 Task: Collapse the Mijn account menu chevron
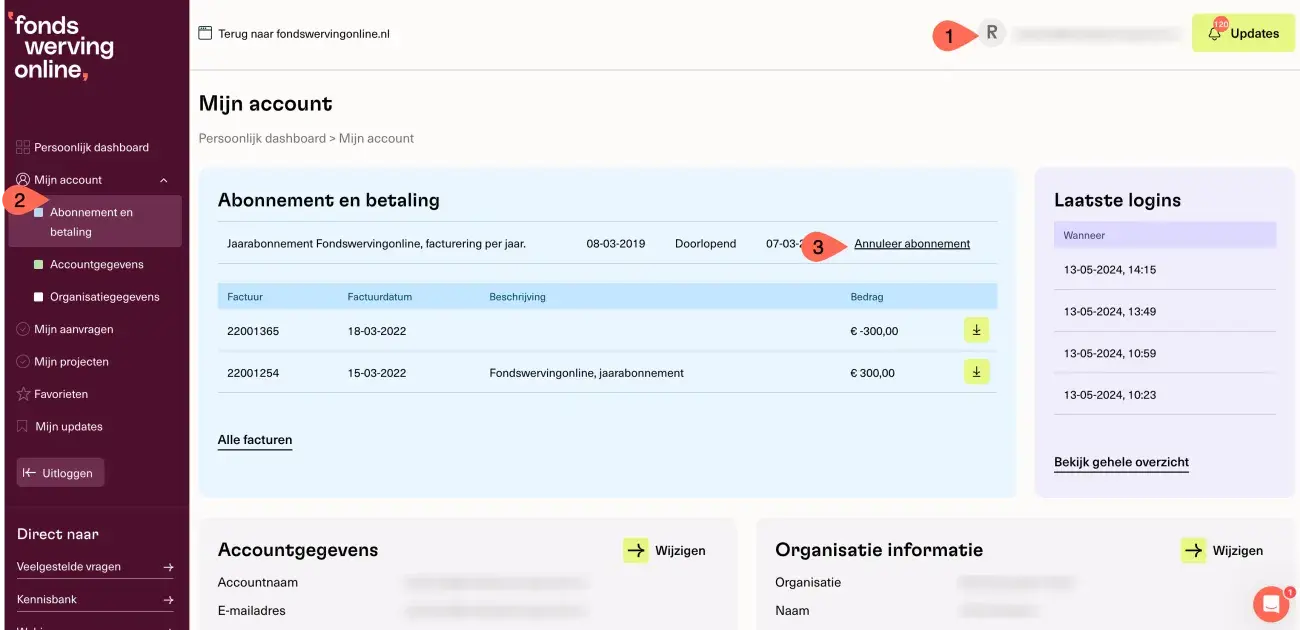tap(164, 180)
